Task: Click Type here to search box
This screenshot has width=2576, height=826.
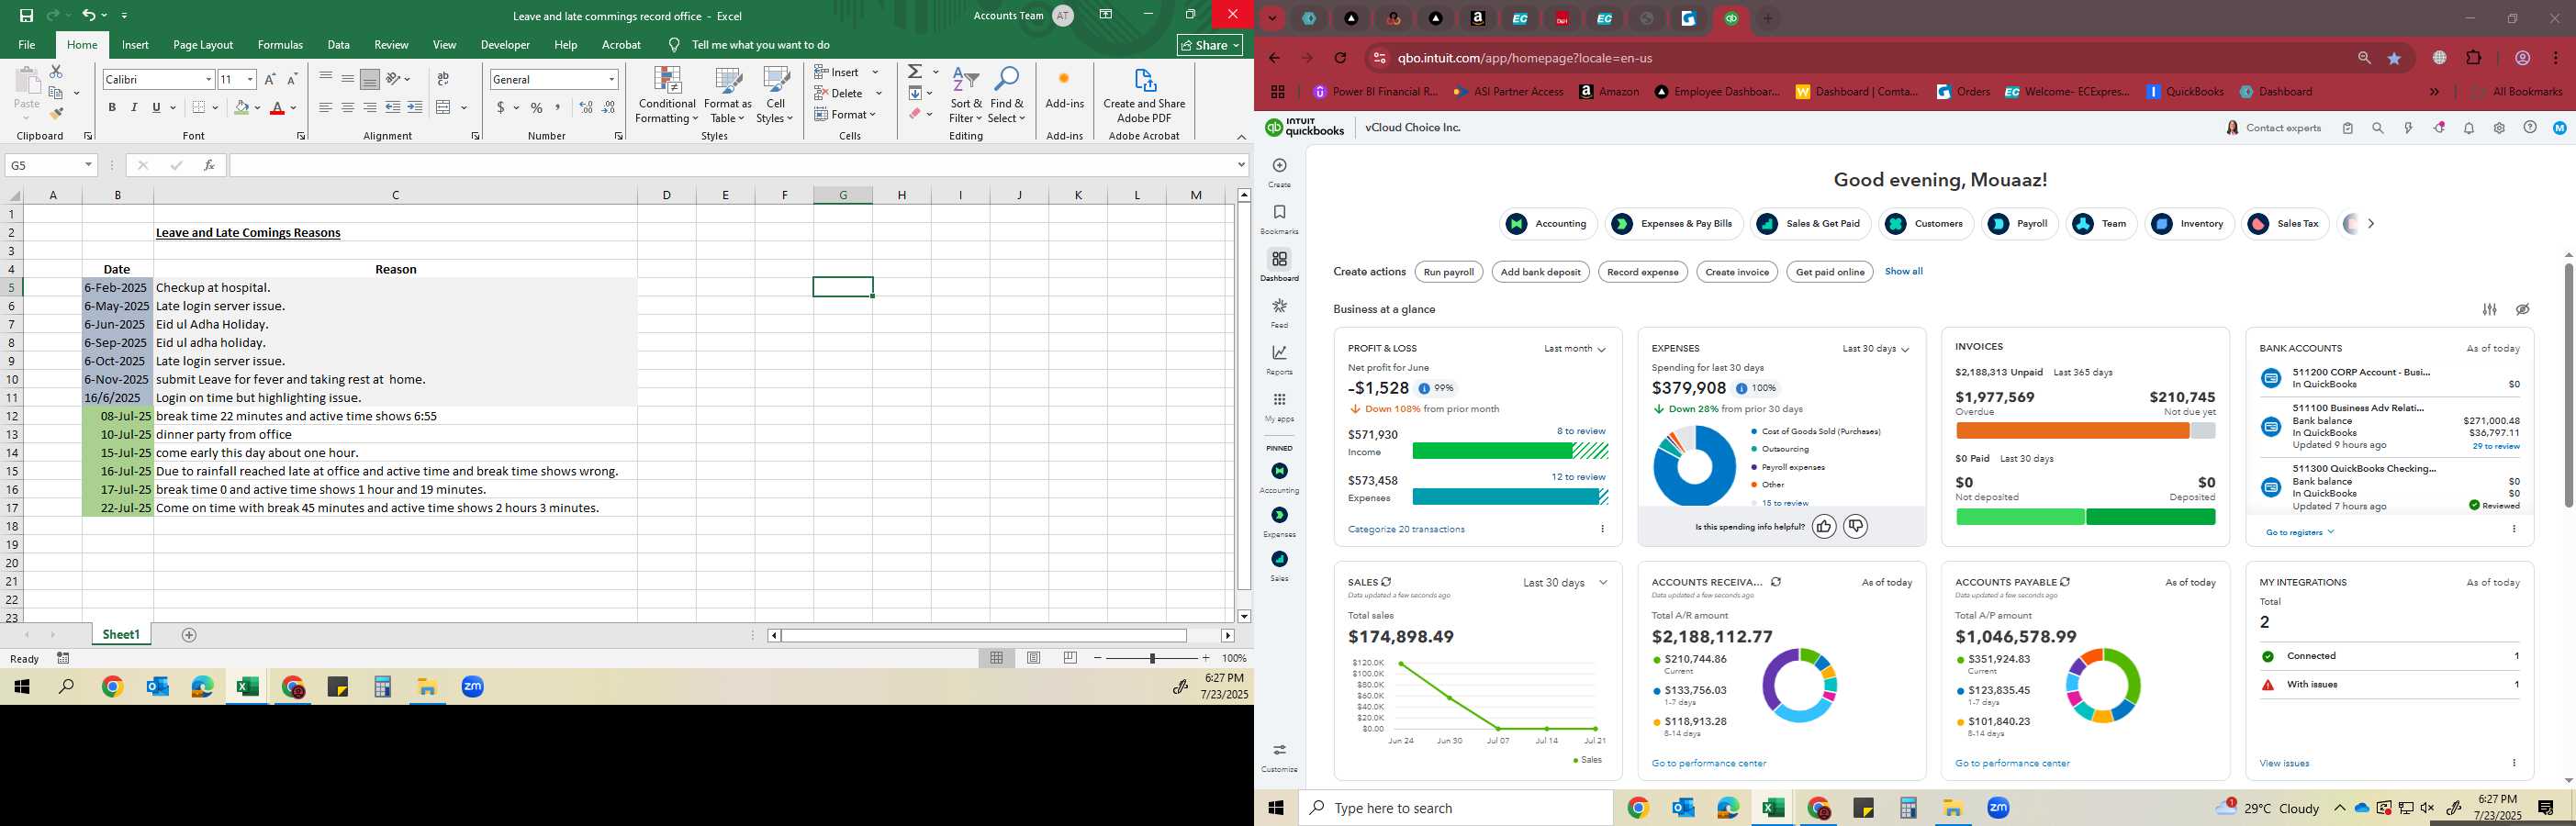Action: pos(1455,808)
